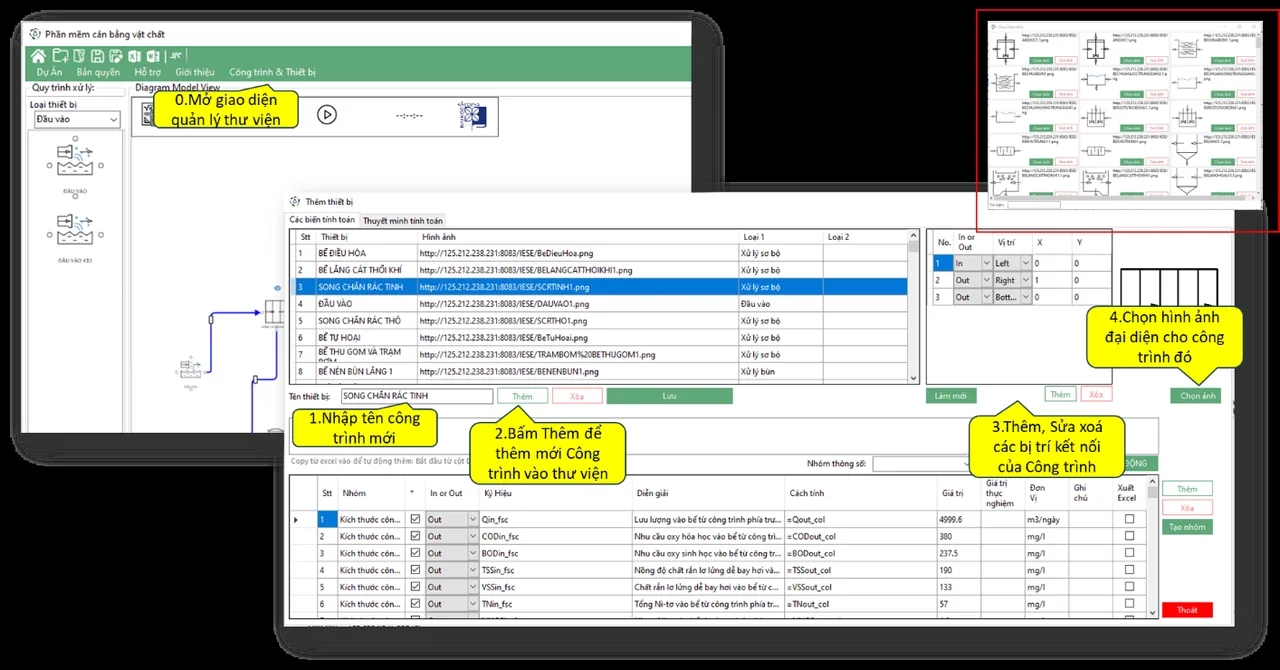
Task: Click the Chọn ảnh button
Action: 1196,396
